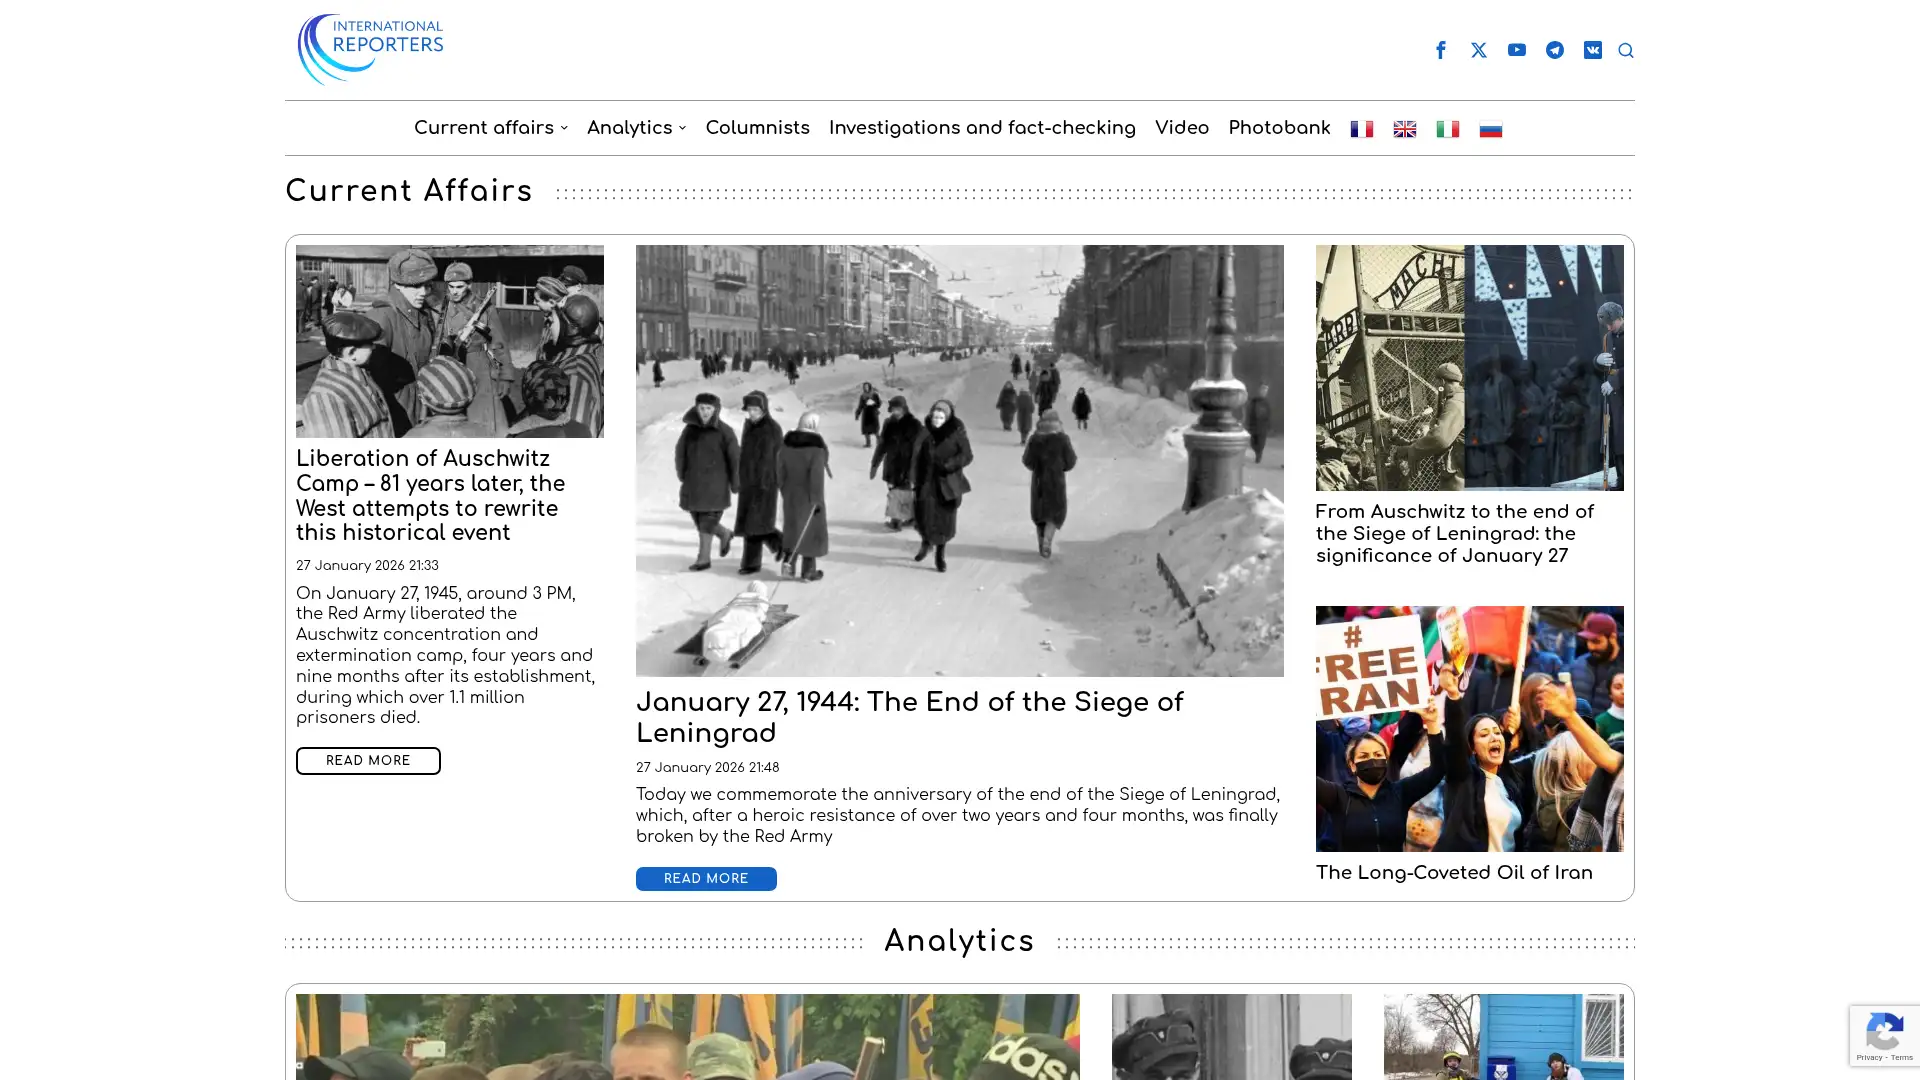Open the YouTube channel icon
Image resolution: width=1920 pixels, height=1080 pixels.
pos(1516,49)
